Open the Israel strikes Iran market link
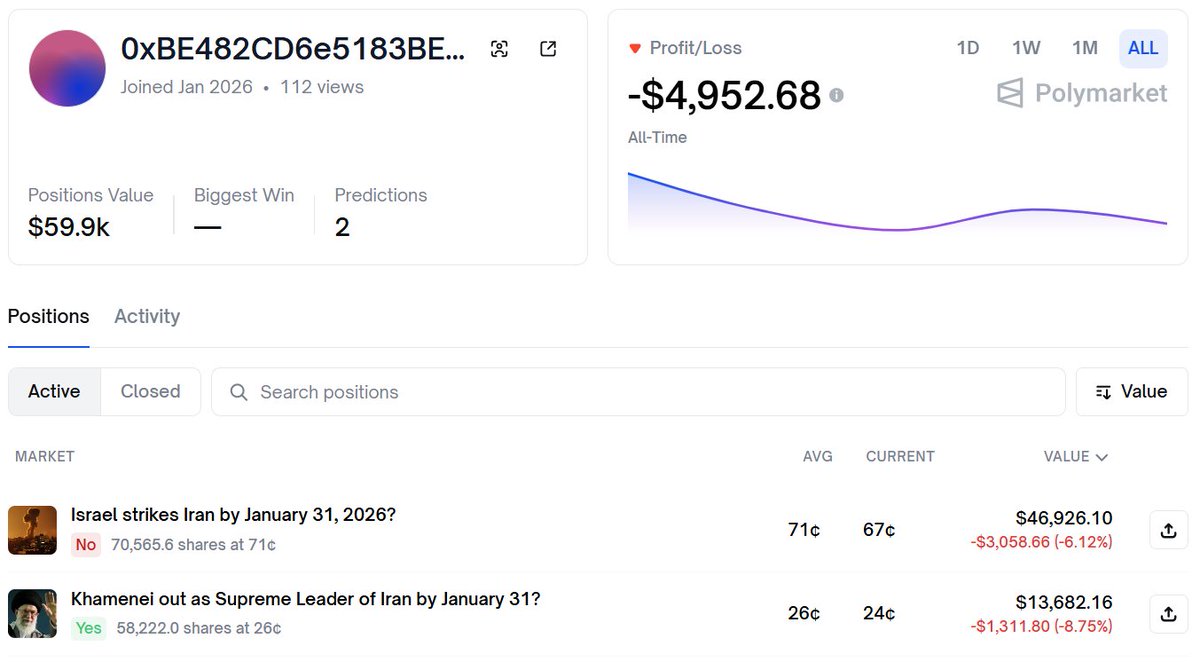Viewport: 1200px width, 662px height. click(x=233, y=515)
